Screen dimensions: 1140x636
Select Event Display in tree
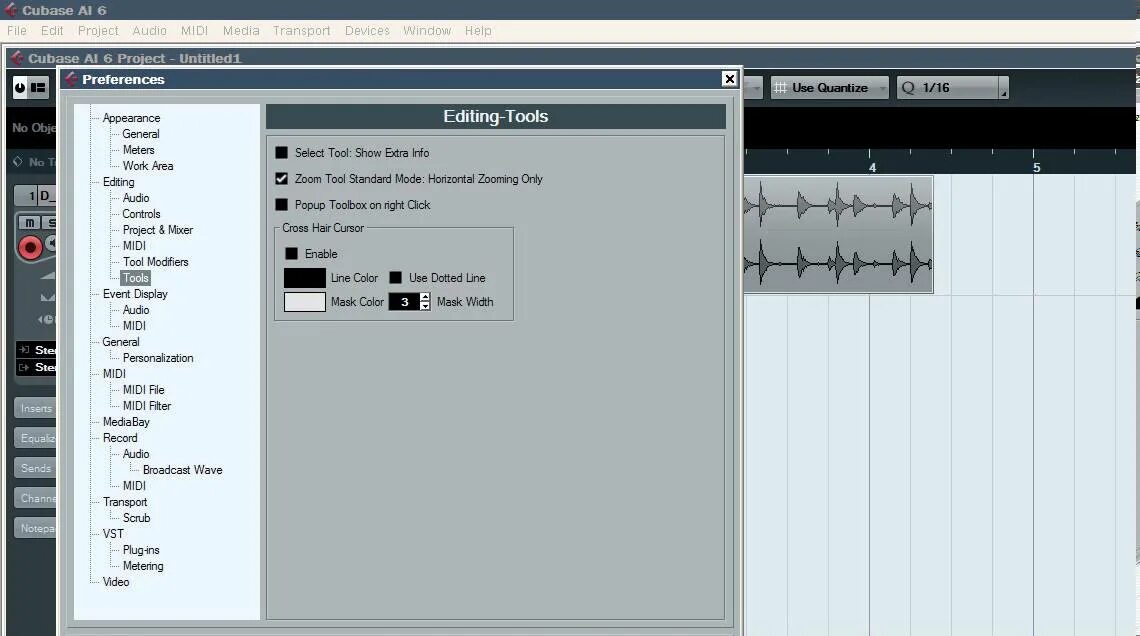135,294
